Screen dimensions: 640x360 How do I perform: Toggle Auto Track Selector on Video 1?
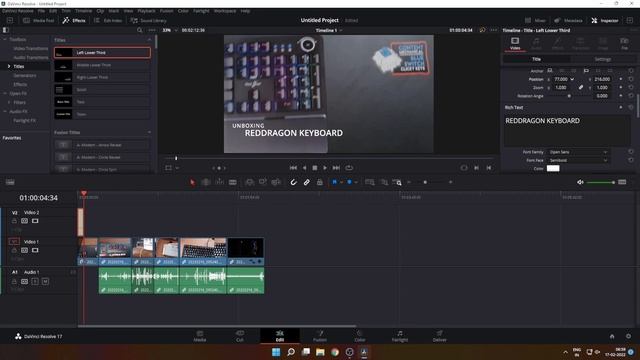[x=24, y=250]
